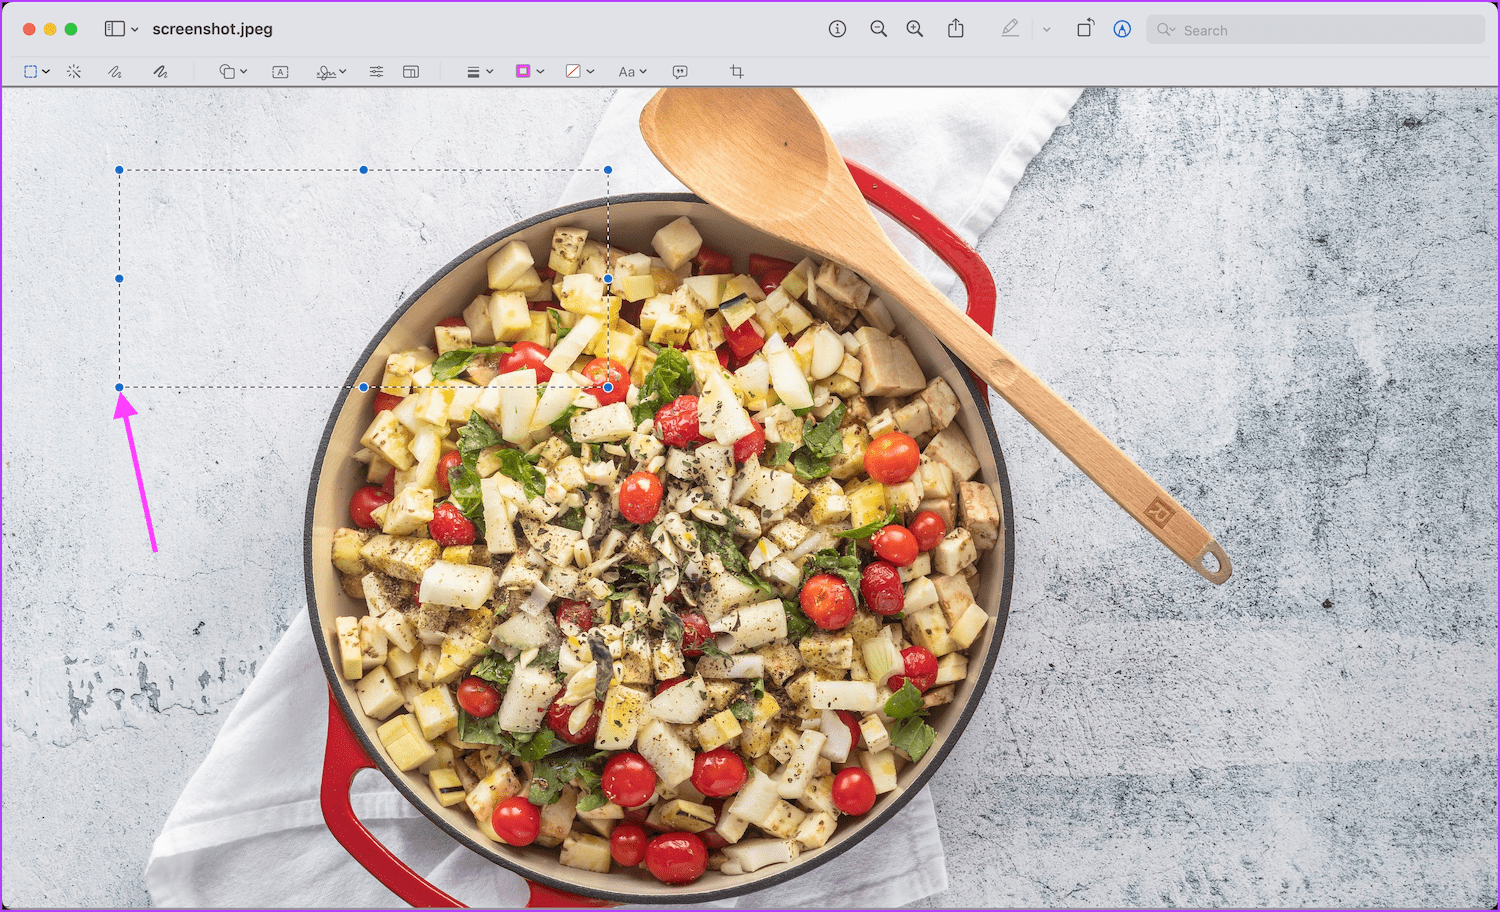Click the Zoom In magnifier
Viewport: 1500px width, 912px height.
click(914, 29)
